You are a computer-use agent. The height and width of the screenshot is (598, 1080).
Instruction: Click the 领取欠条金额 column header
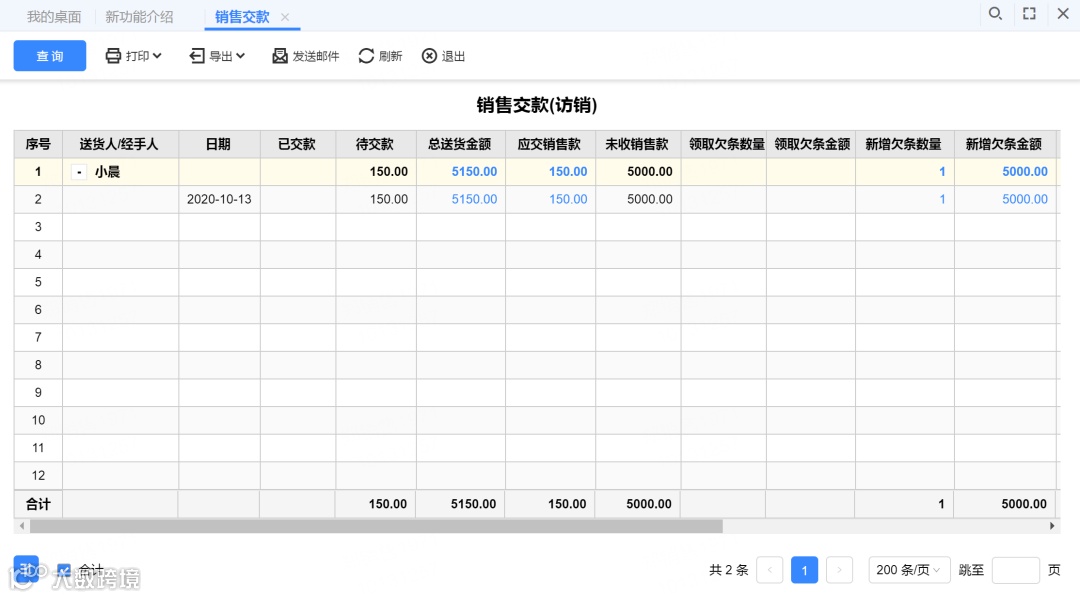tap(811, 144)
